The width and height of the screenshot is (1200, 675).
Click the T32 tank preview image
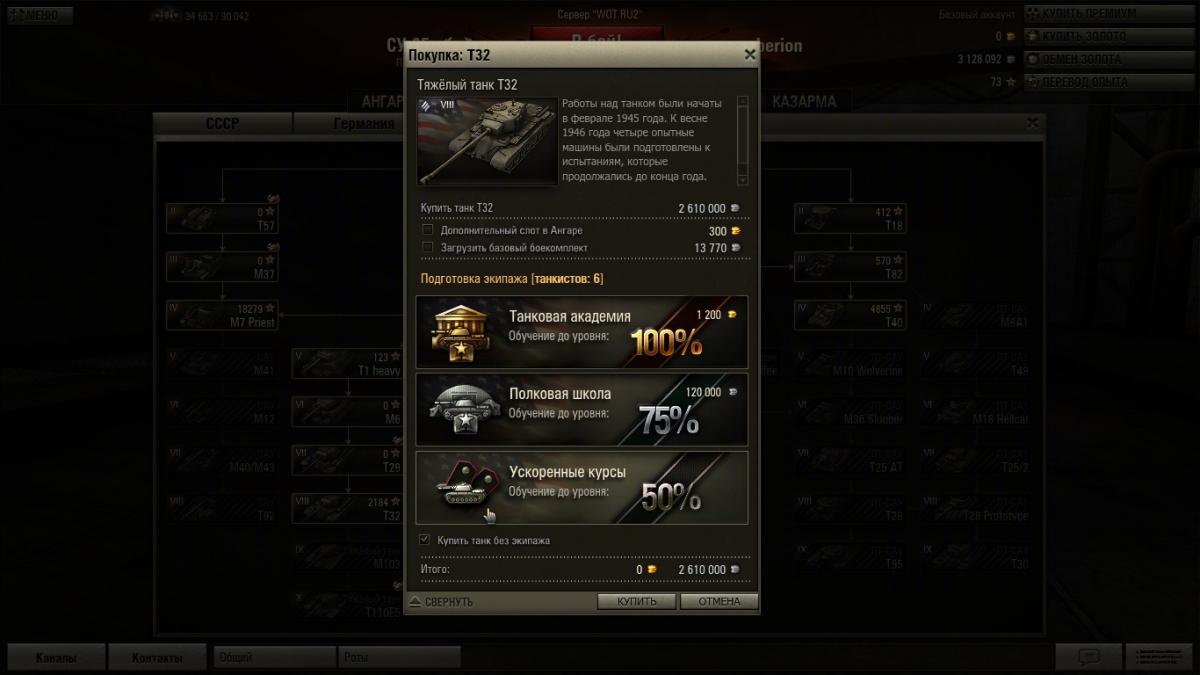click(487, 141)
